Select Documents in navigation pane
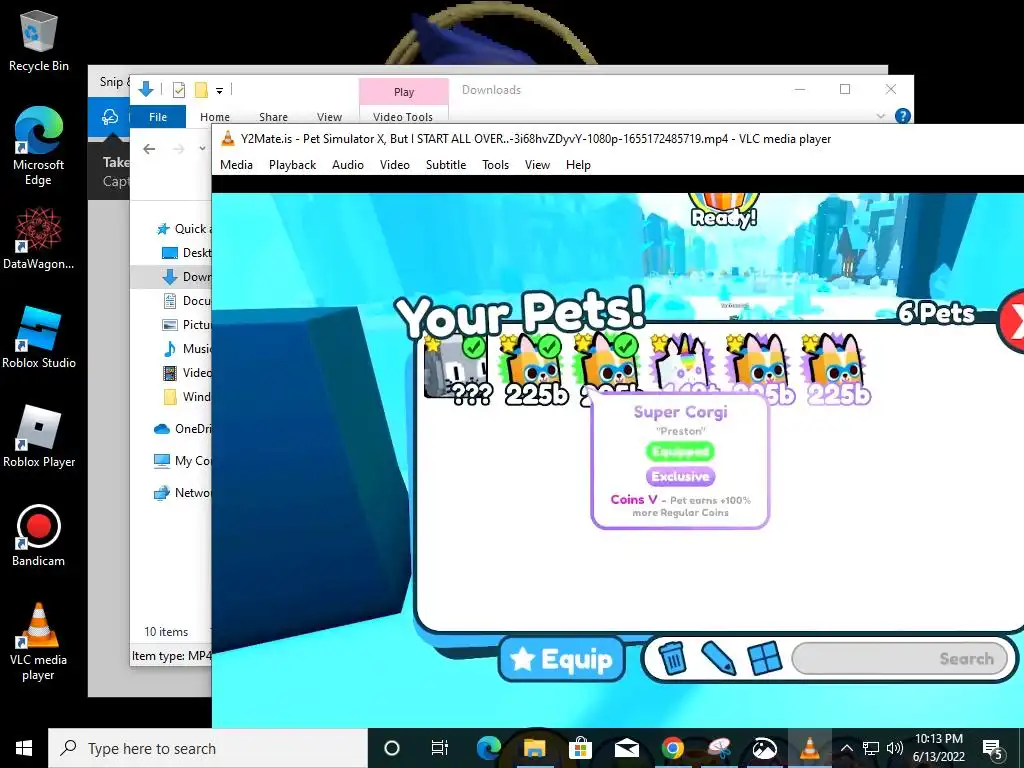The width and height of the screenshot is (1024, 768). [x=186, y=300]
